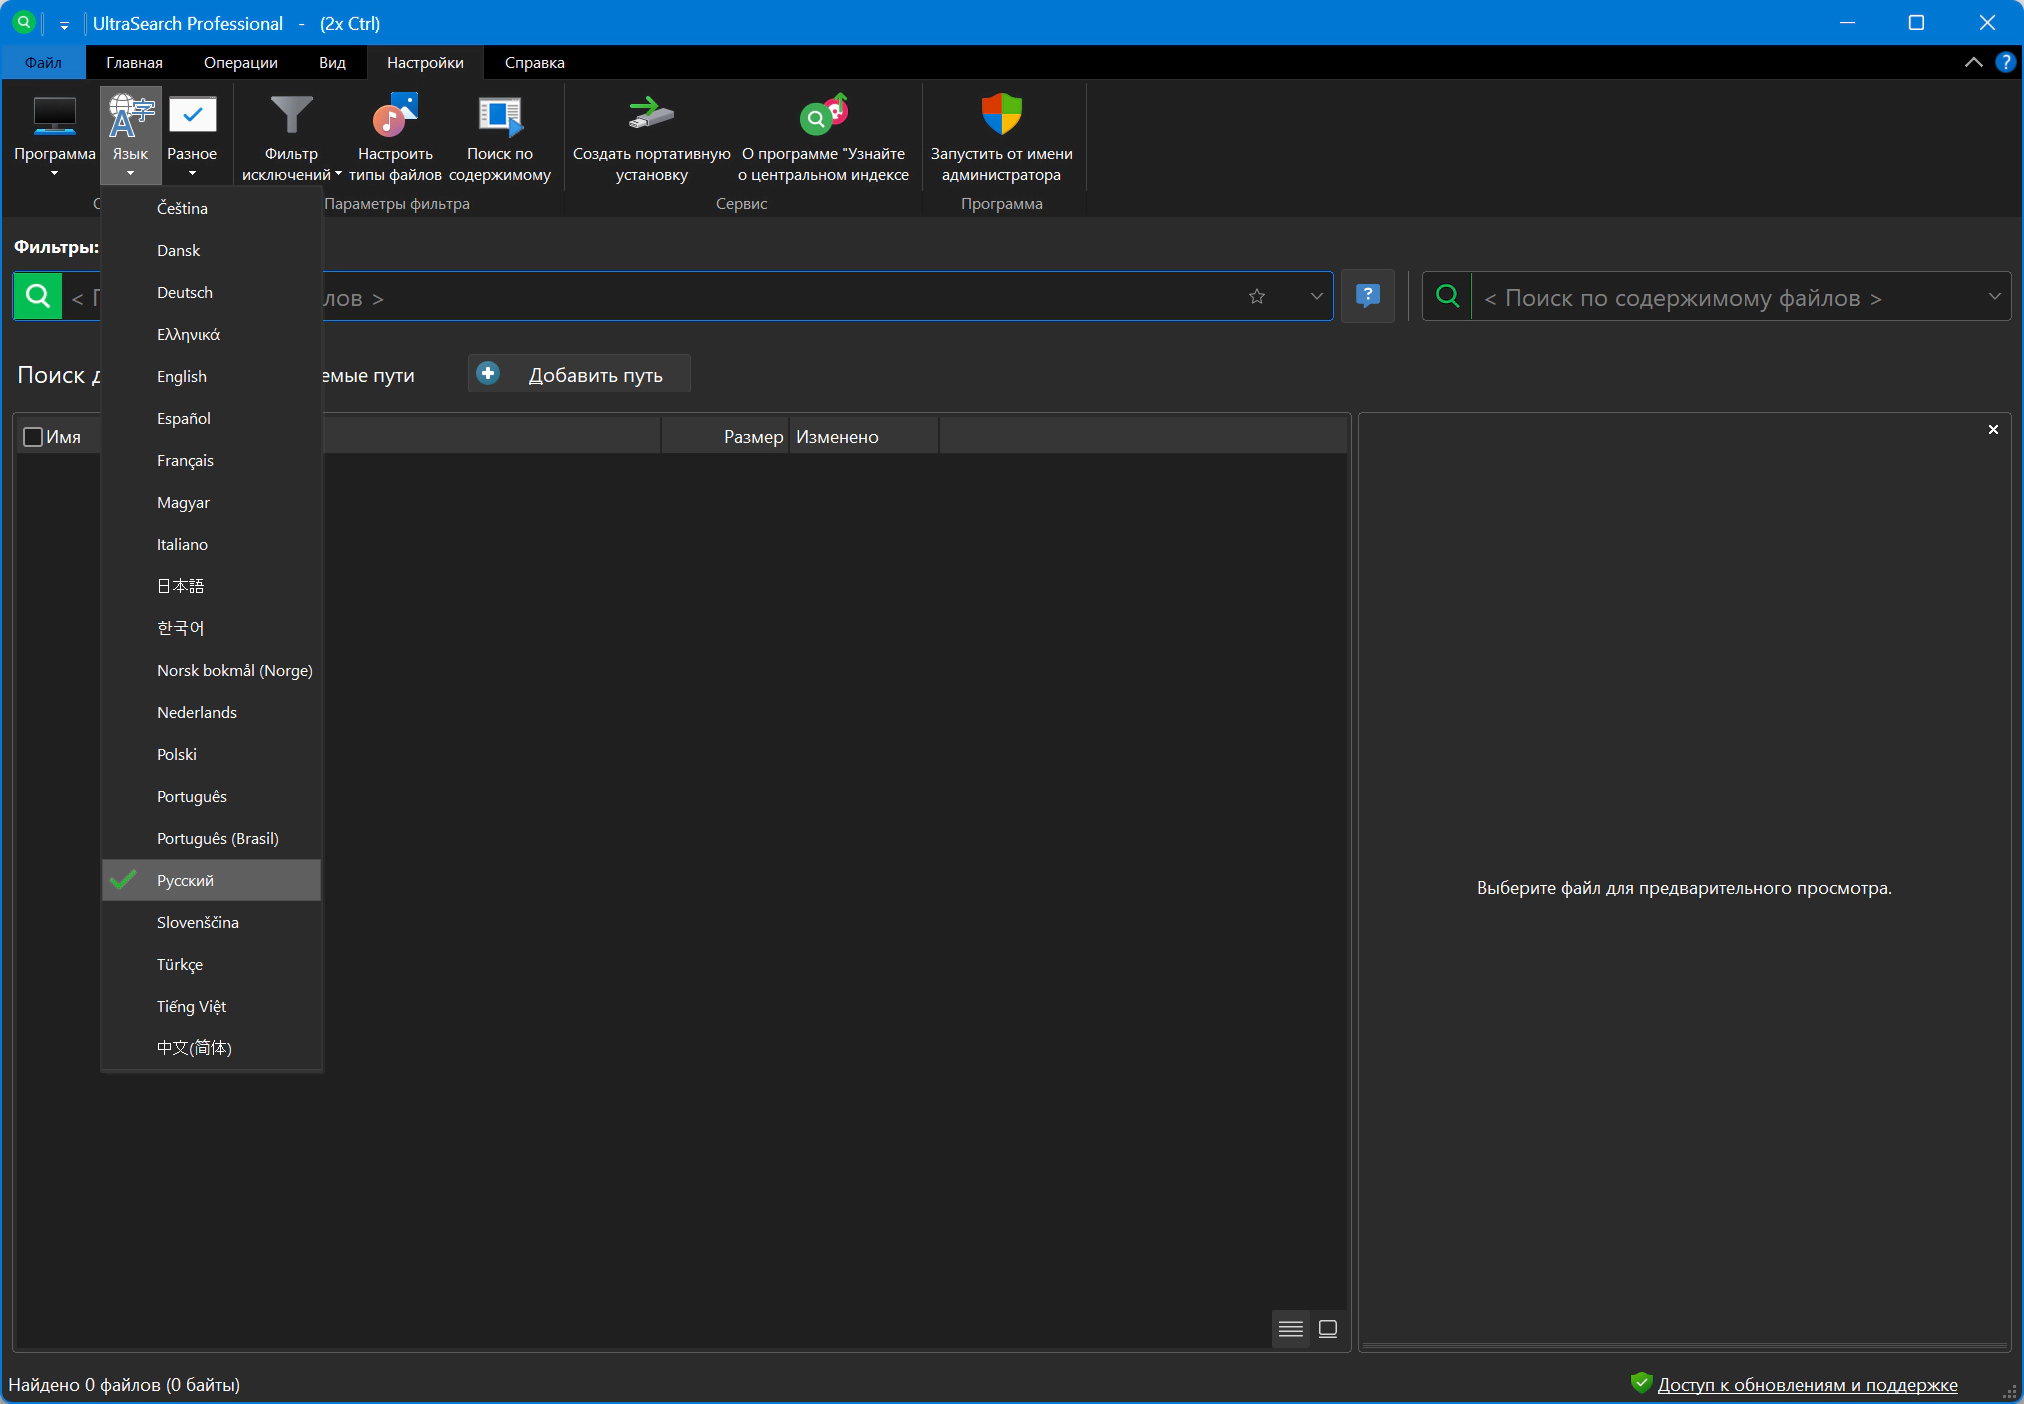Collapse the ribbon with the chevron
Viewport: 2024px width, 1404px height.
(1973, 62)
